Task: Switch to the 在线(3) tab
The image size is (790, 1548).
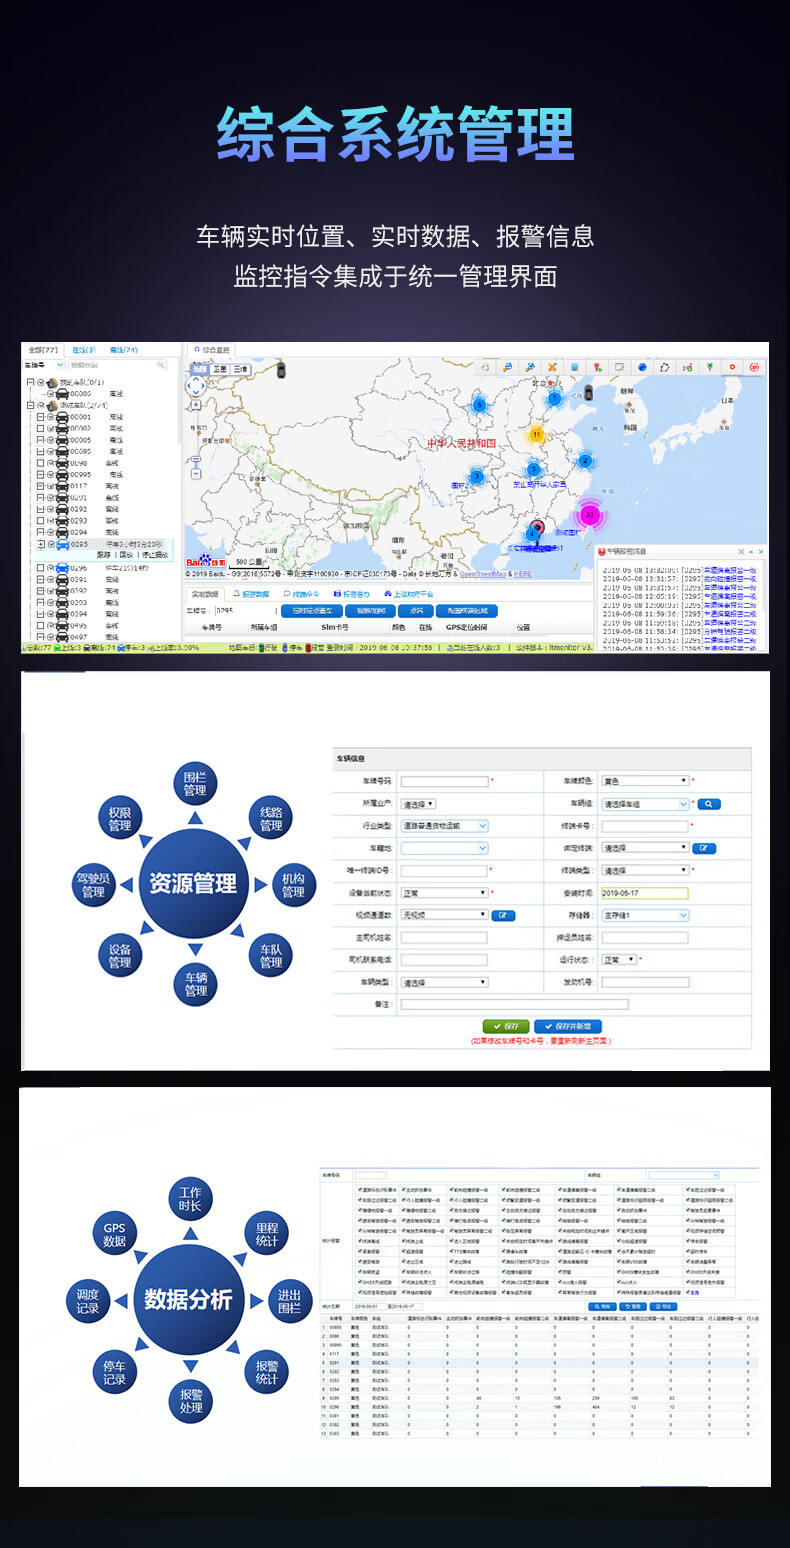Action: click(84, 350)
